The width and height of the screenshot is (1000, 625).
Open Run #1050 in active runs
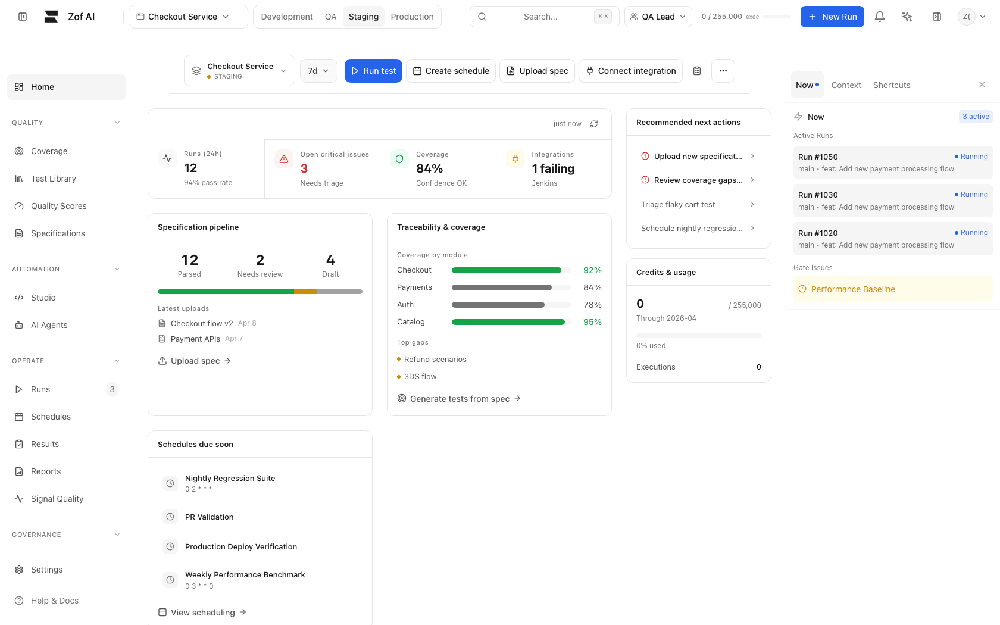tap(893, 163)
